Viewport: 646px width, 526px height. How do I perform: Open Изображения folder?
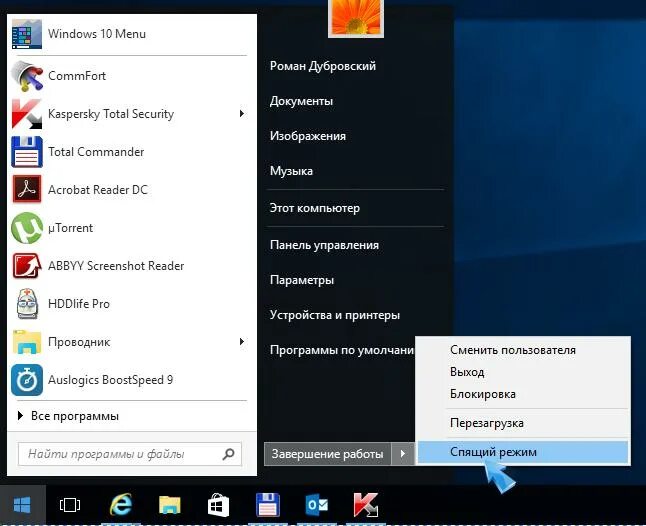(308, 136)
